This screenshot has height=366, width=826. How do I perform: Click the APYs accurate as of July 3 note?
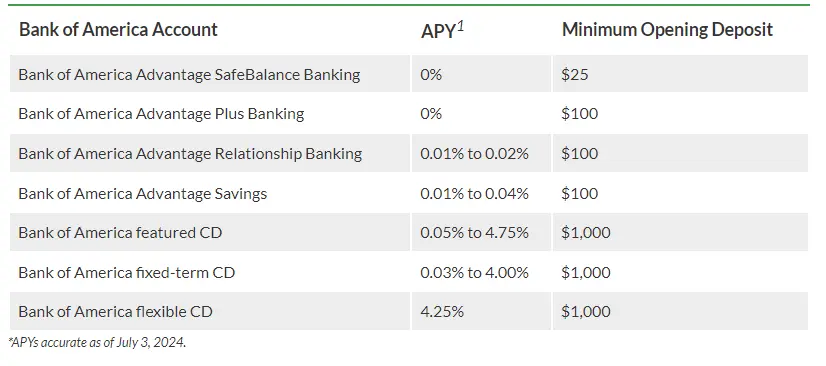coord(97,342)
